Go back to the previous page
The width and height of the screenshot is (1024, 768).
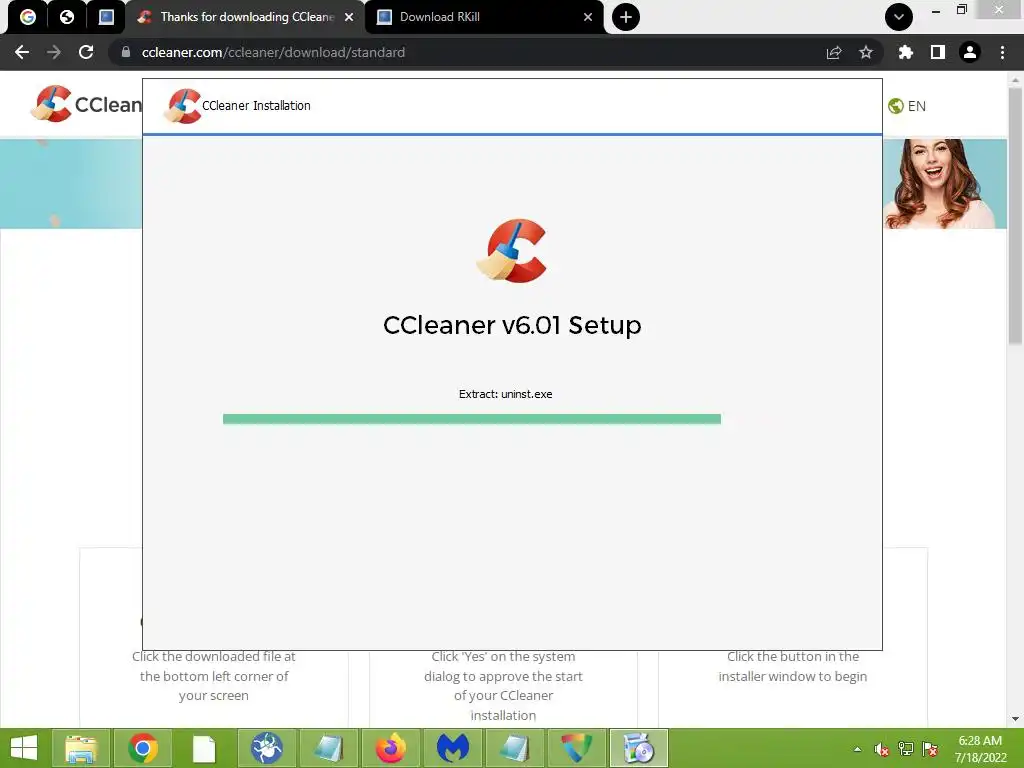(22, 52)
